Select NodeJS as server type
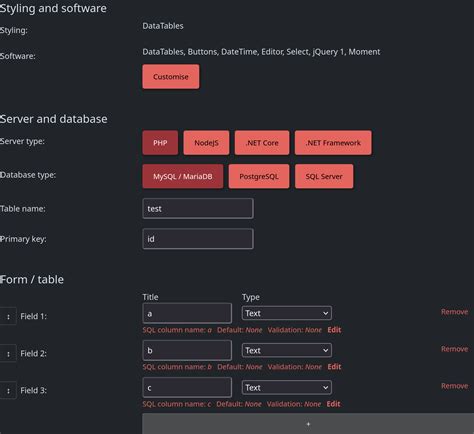The image size is (474, 434). click(x=206, y=143)
